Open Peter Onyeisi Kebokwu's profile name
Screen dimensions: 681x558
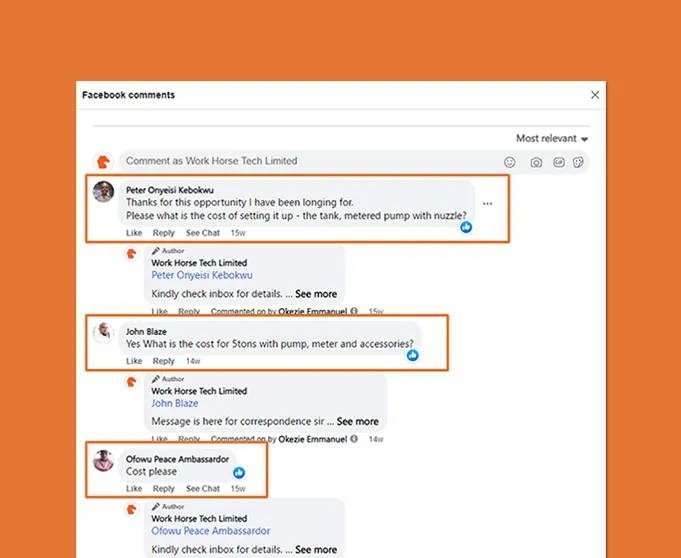click(x=169, y=190)
